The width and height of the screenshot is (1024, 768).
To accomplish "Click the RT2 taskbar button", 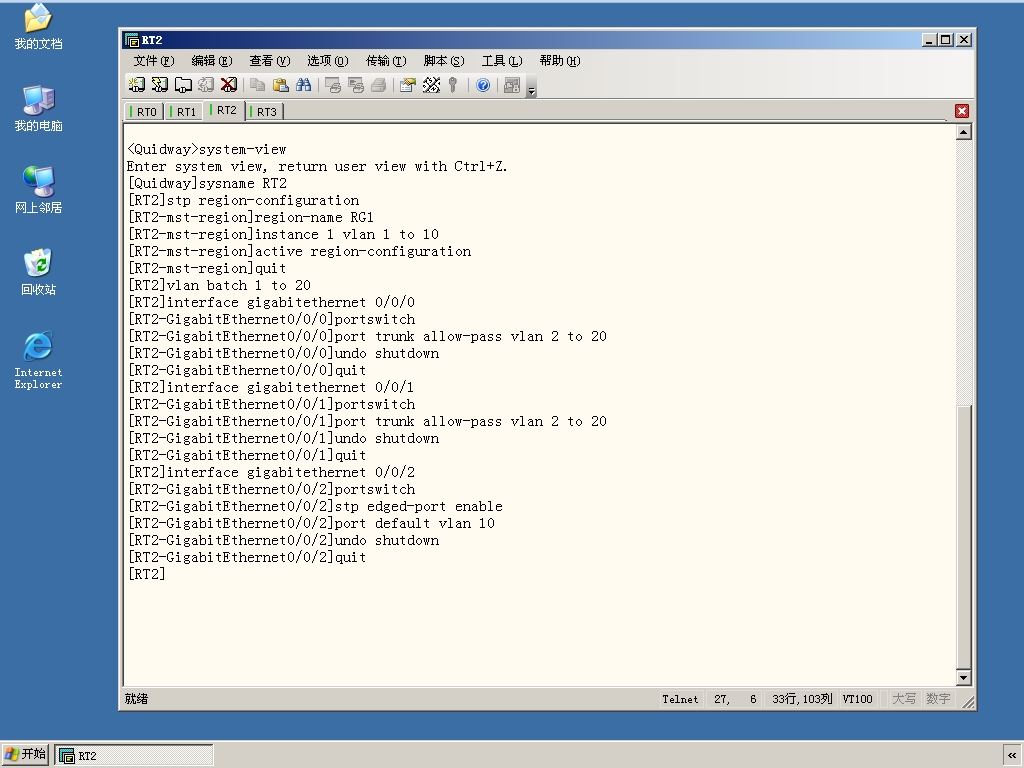I will (134, 756).
